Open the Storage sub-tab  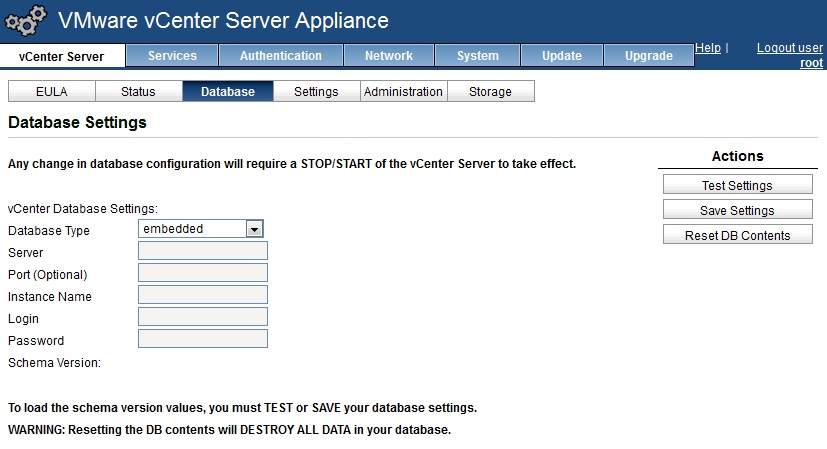pyautogui.click(x=491, y=91)
